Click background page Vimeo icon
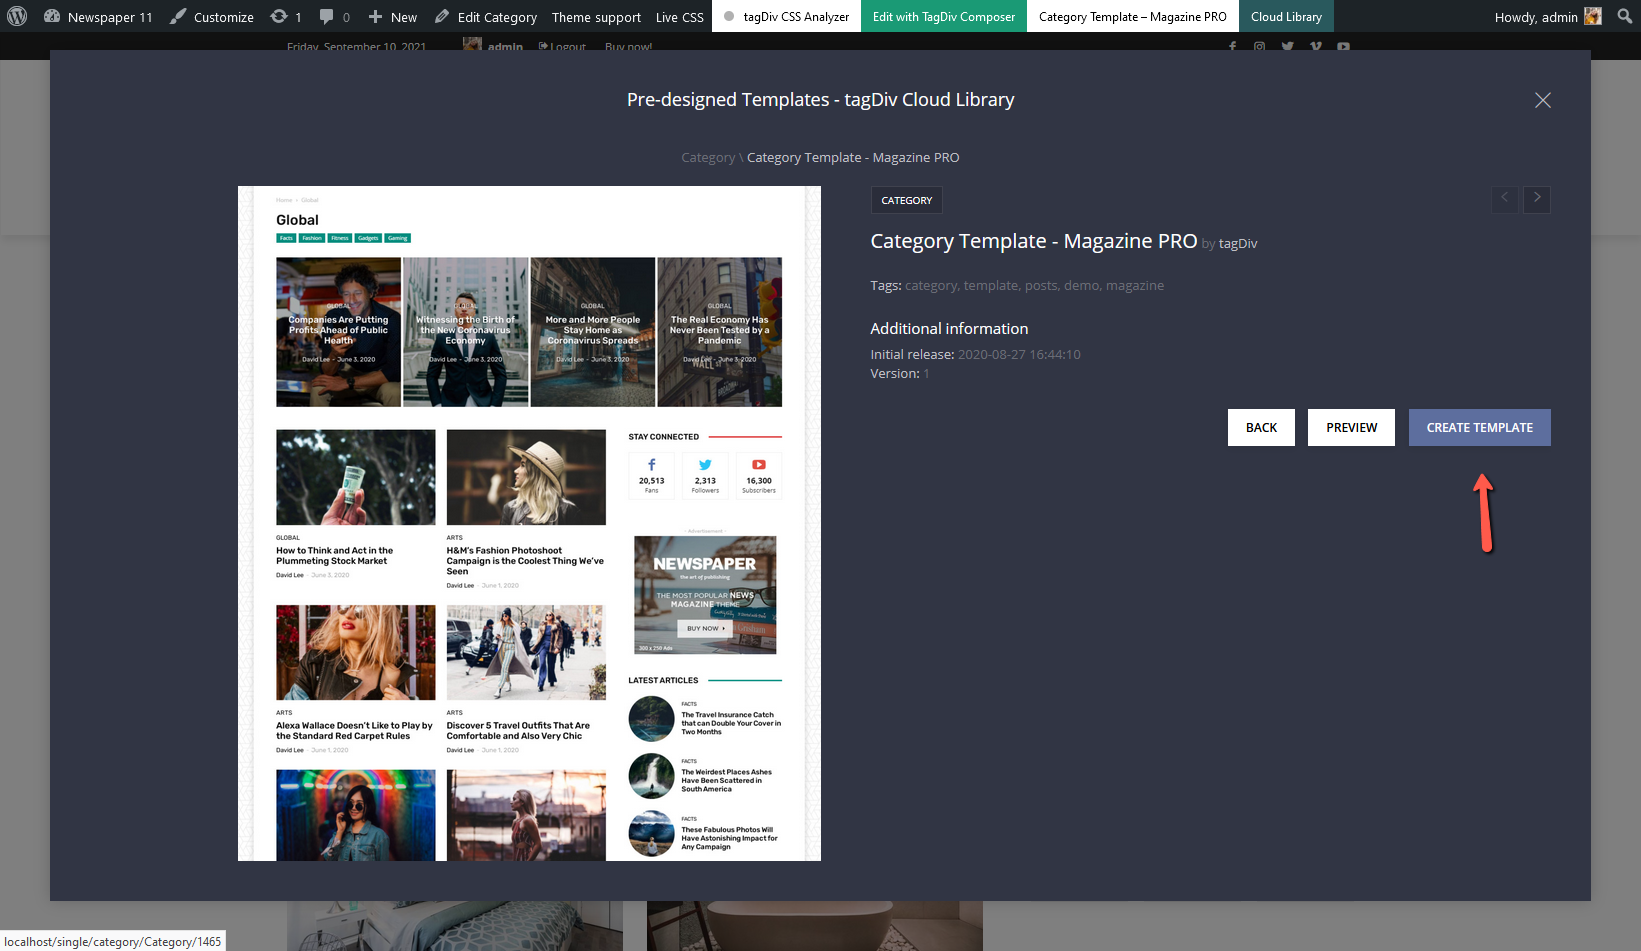The image size is (1641, 951). pyautogui.click(x=1315, y=46)
